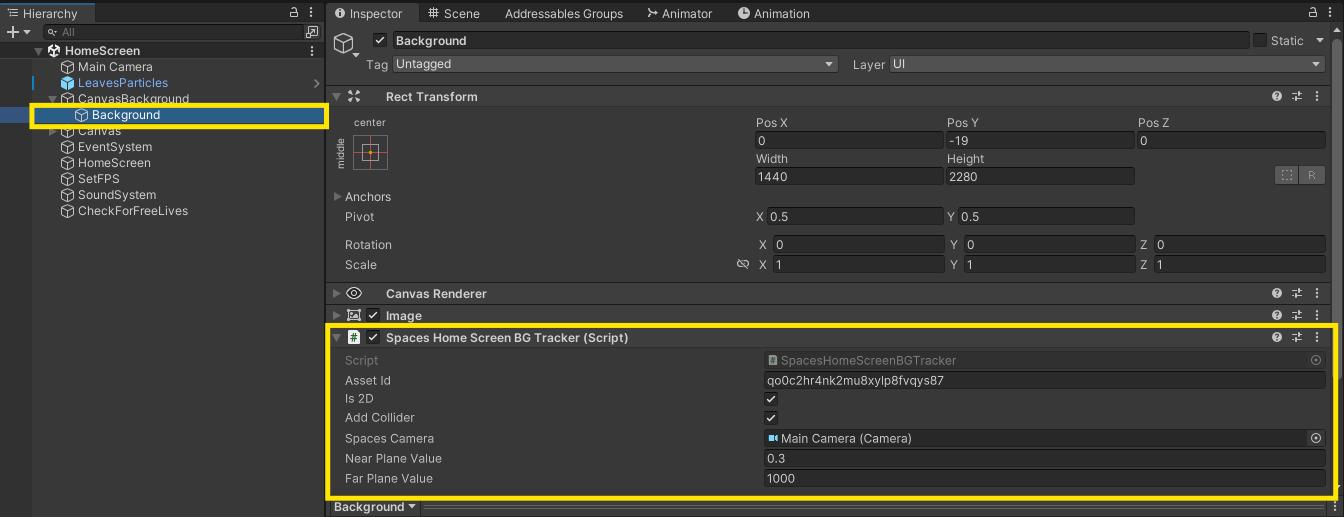Click the Asset Id input field
1344x517 pixels.
[1044, 381]
